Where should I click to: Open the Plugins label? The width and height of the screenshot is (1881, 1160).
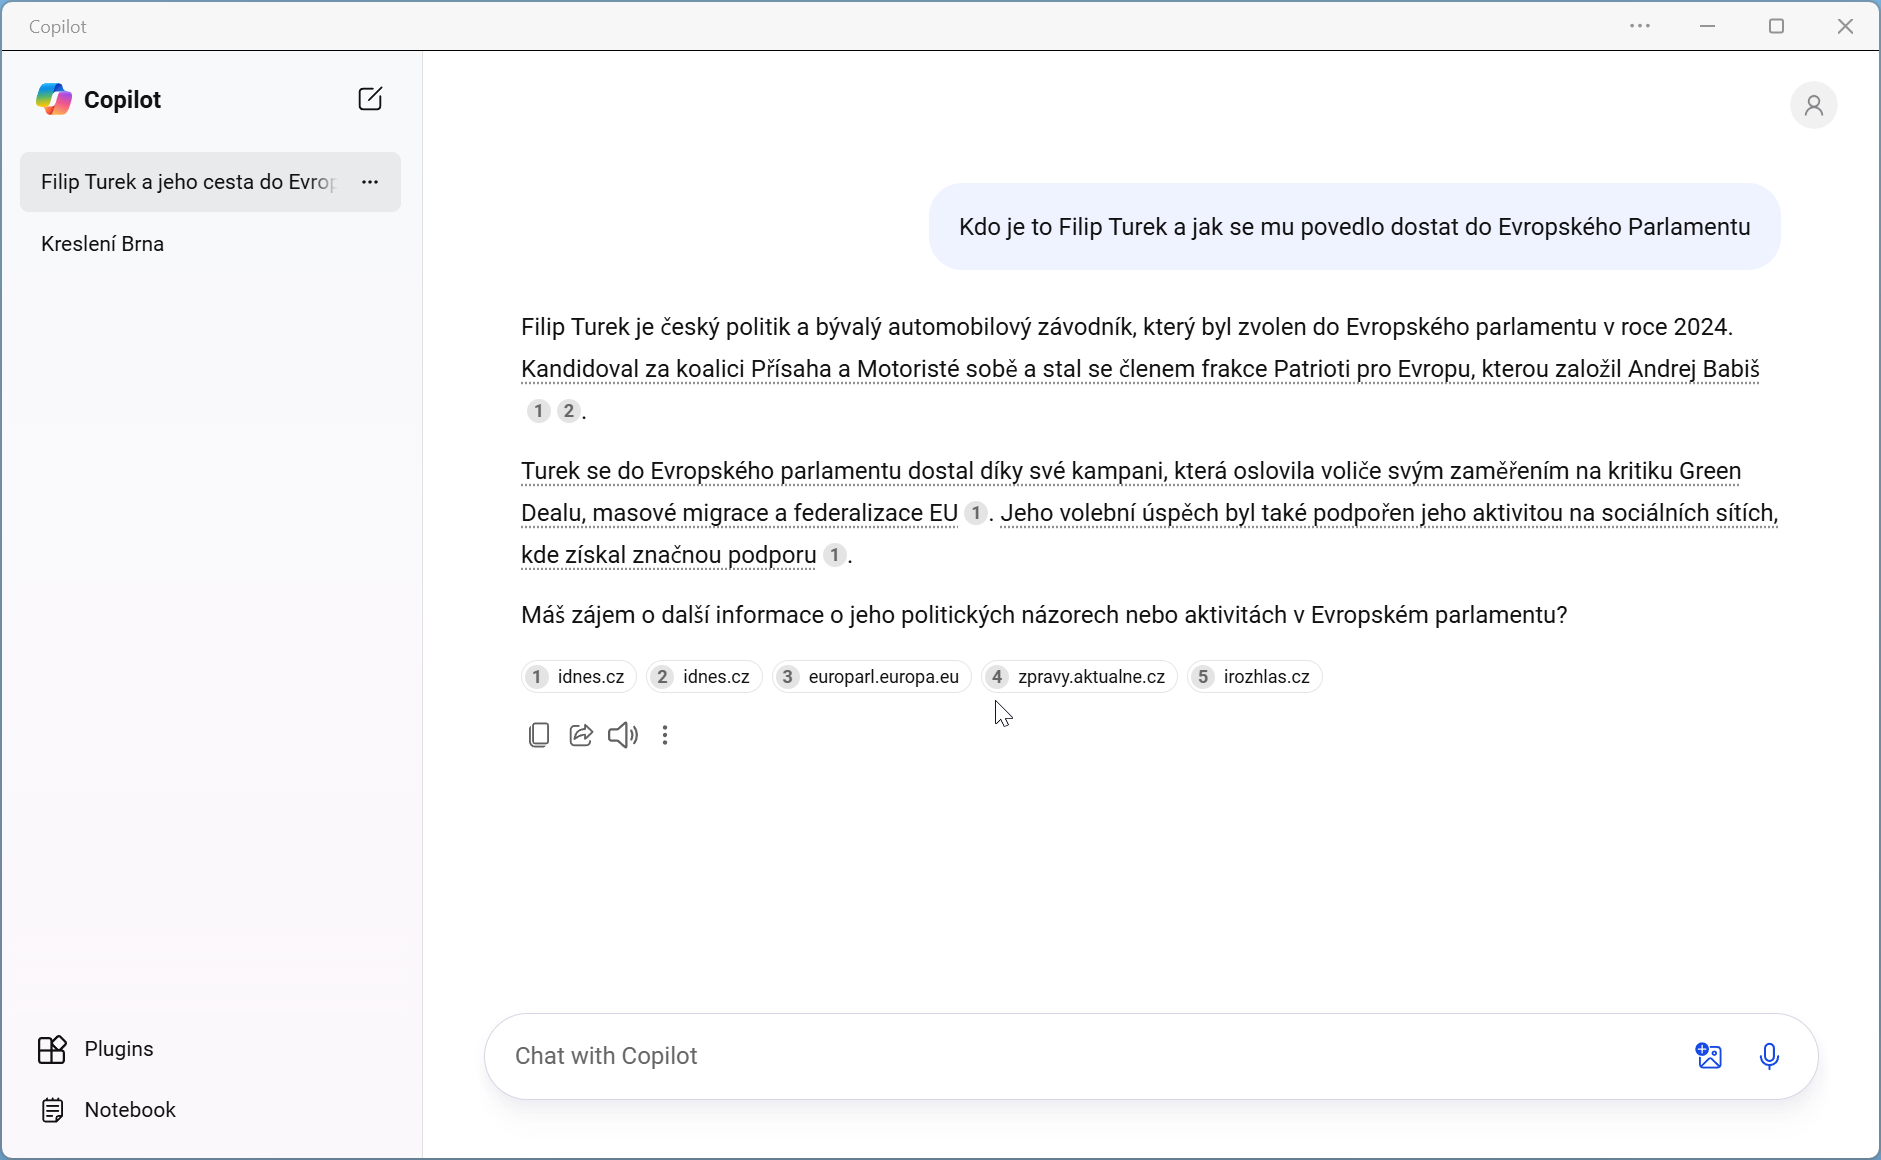coord(119,1049)
